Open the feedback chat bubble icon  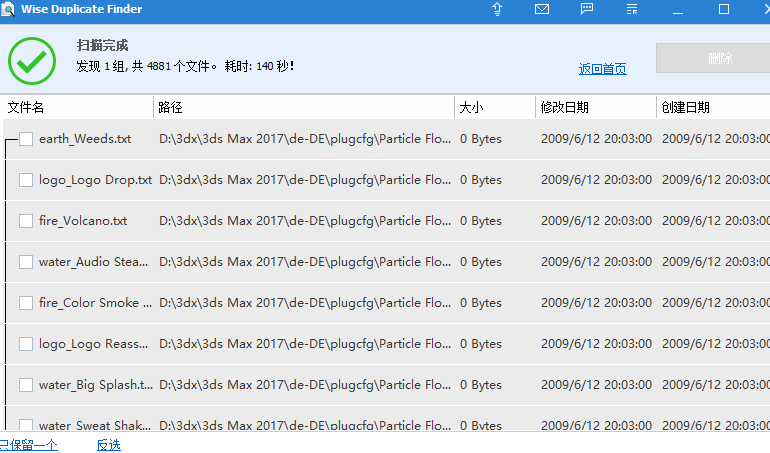click(587, 9)
